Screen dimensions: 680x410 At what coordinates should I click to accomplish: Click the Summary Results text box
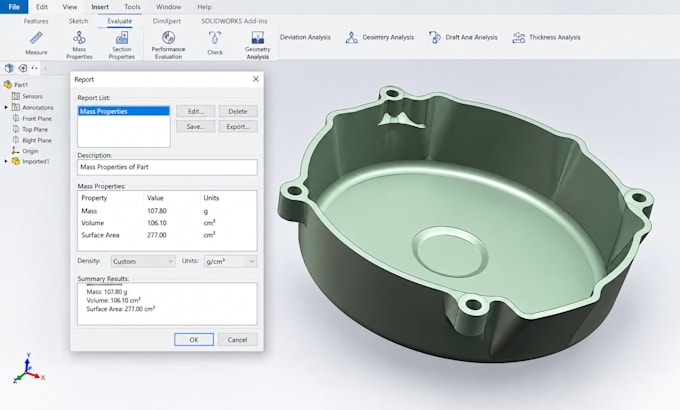coord(167,304)
